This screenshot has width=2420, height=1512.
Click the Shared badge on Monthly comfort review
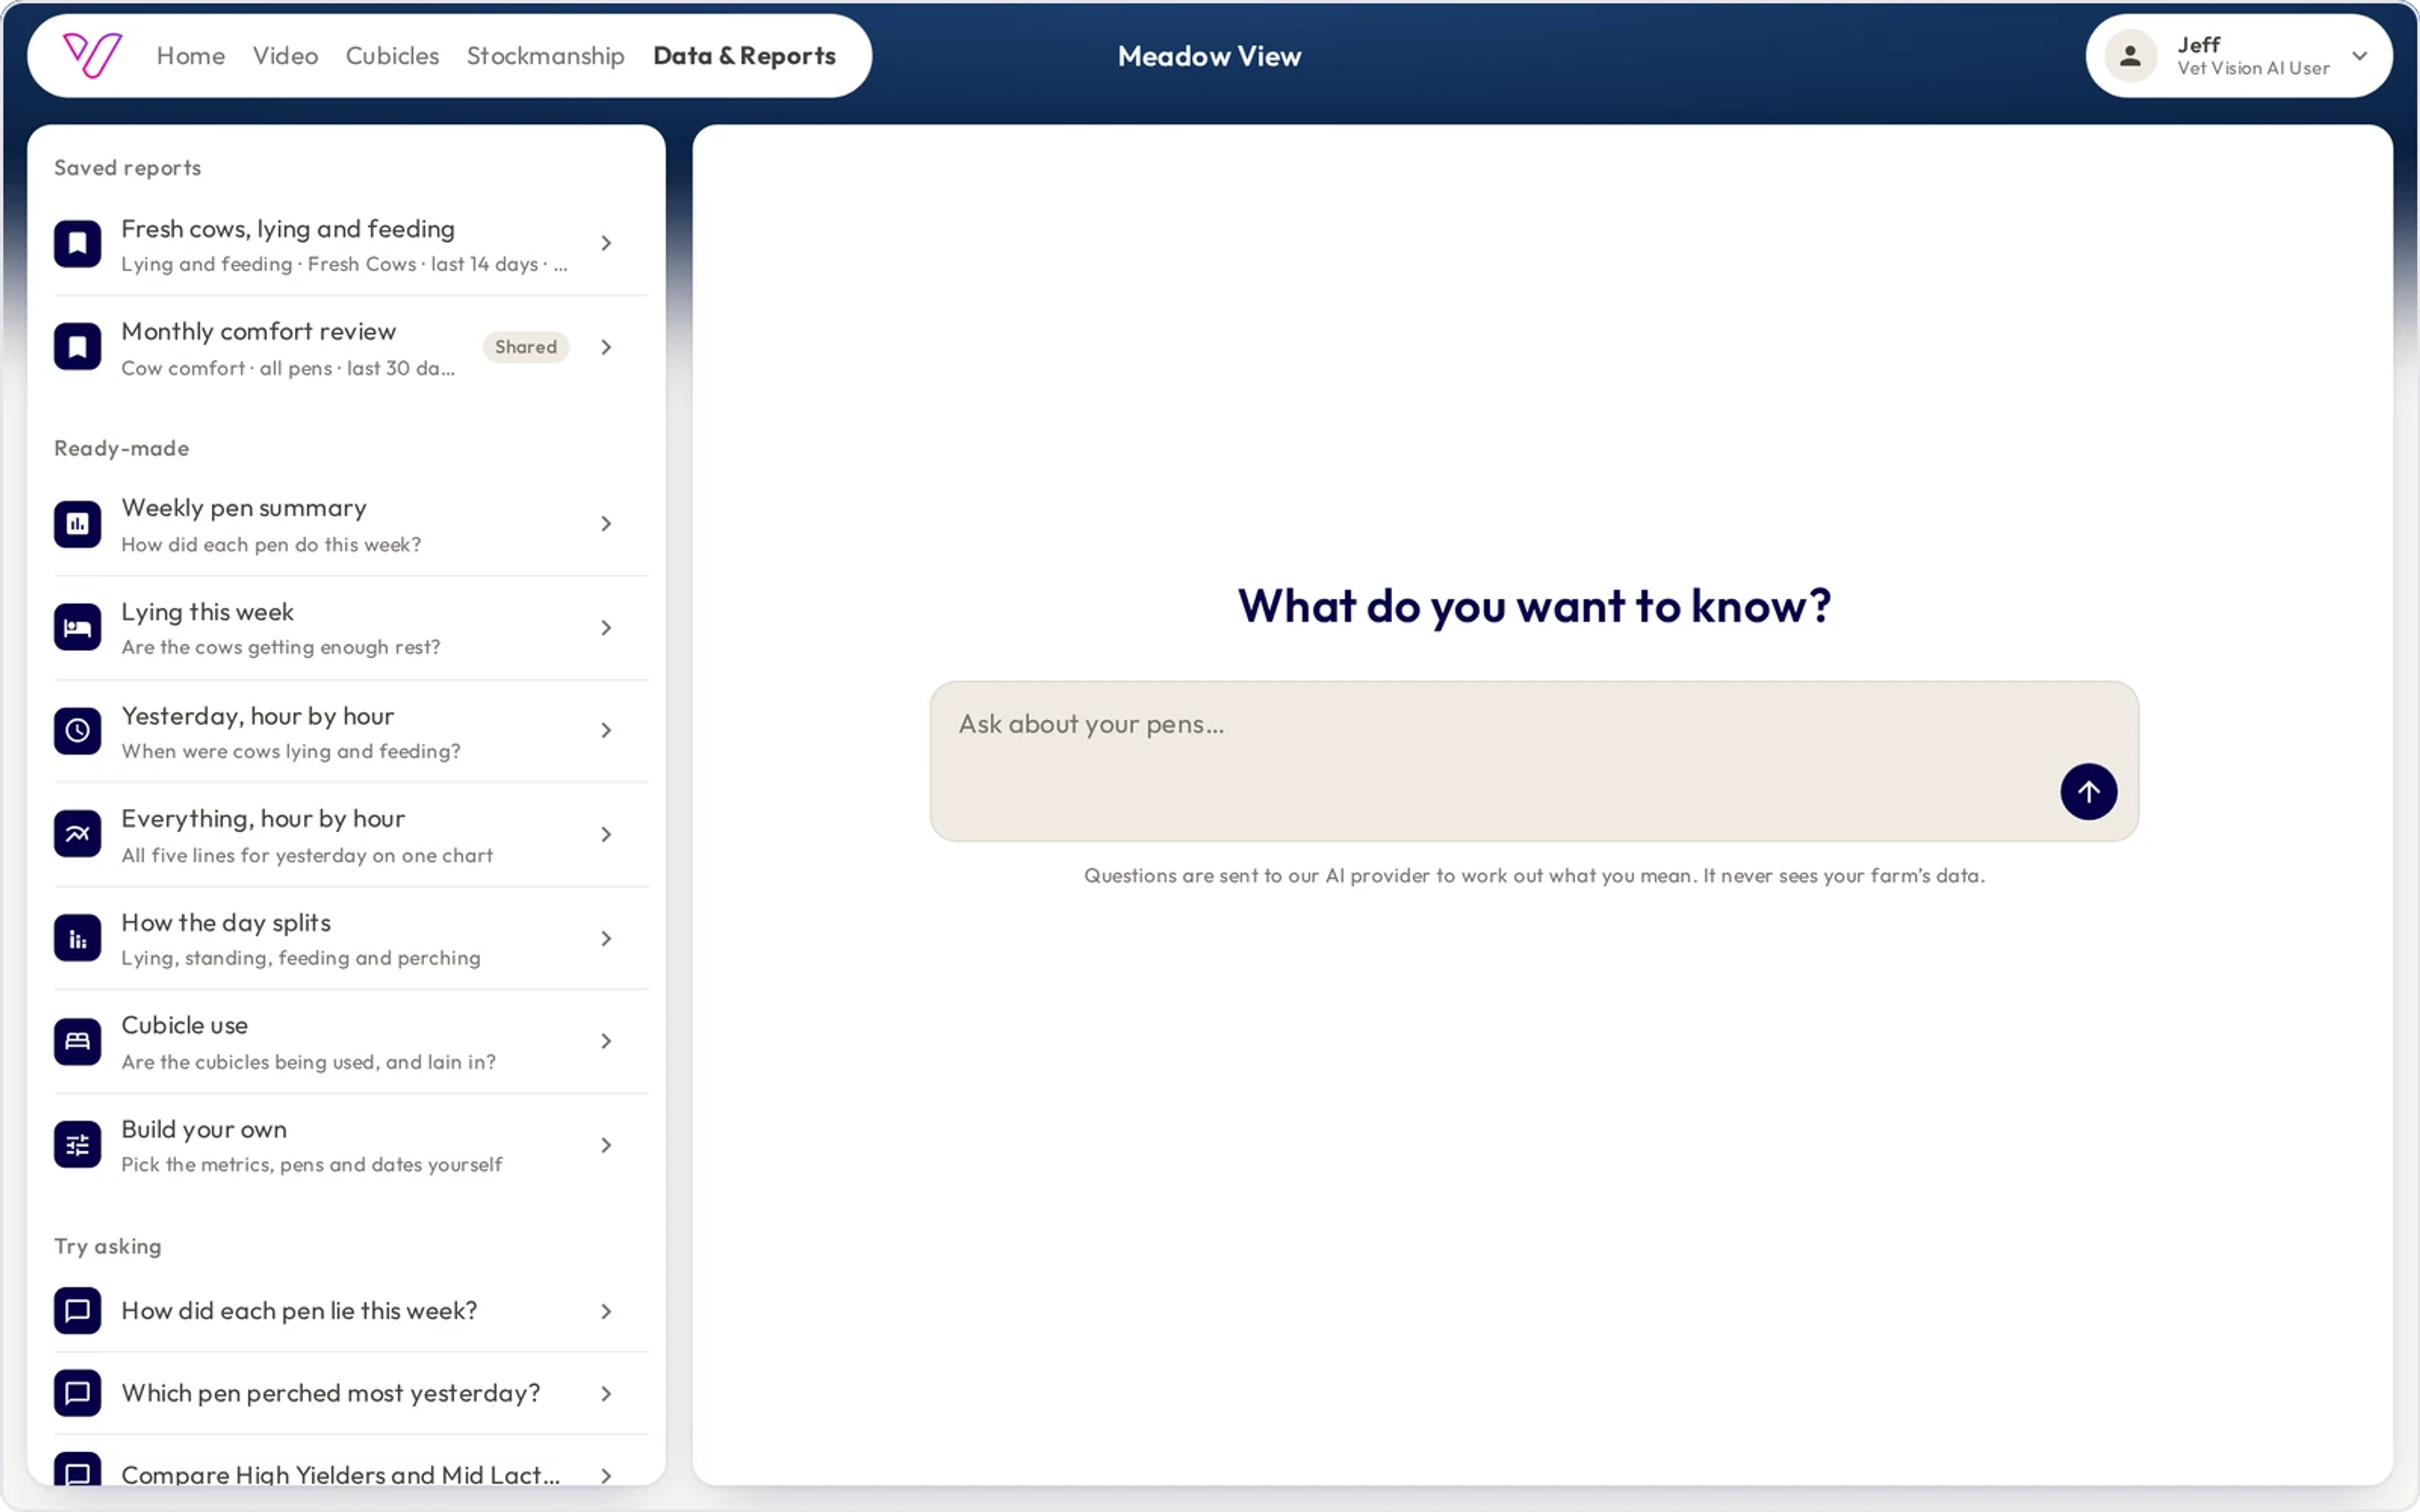tap(526, 347)
